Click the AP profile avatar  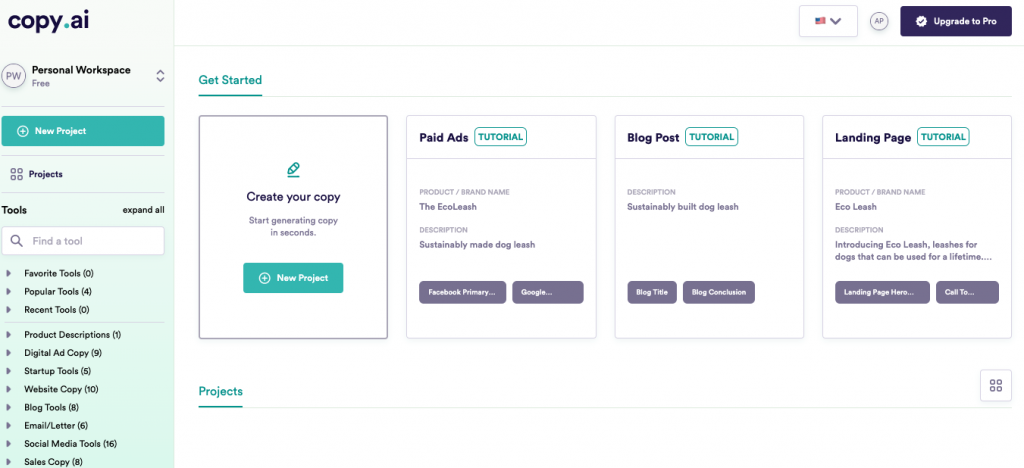[879, 21]
